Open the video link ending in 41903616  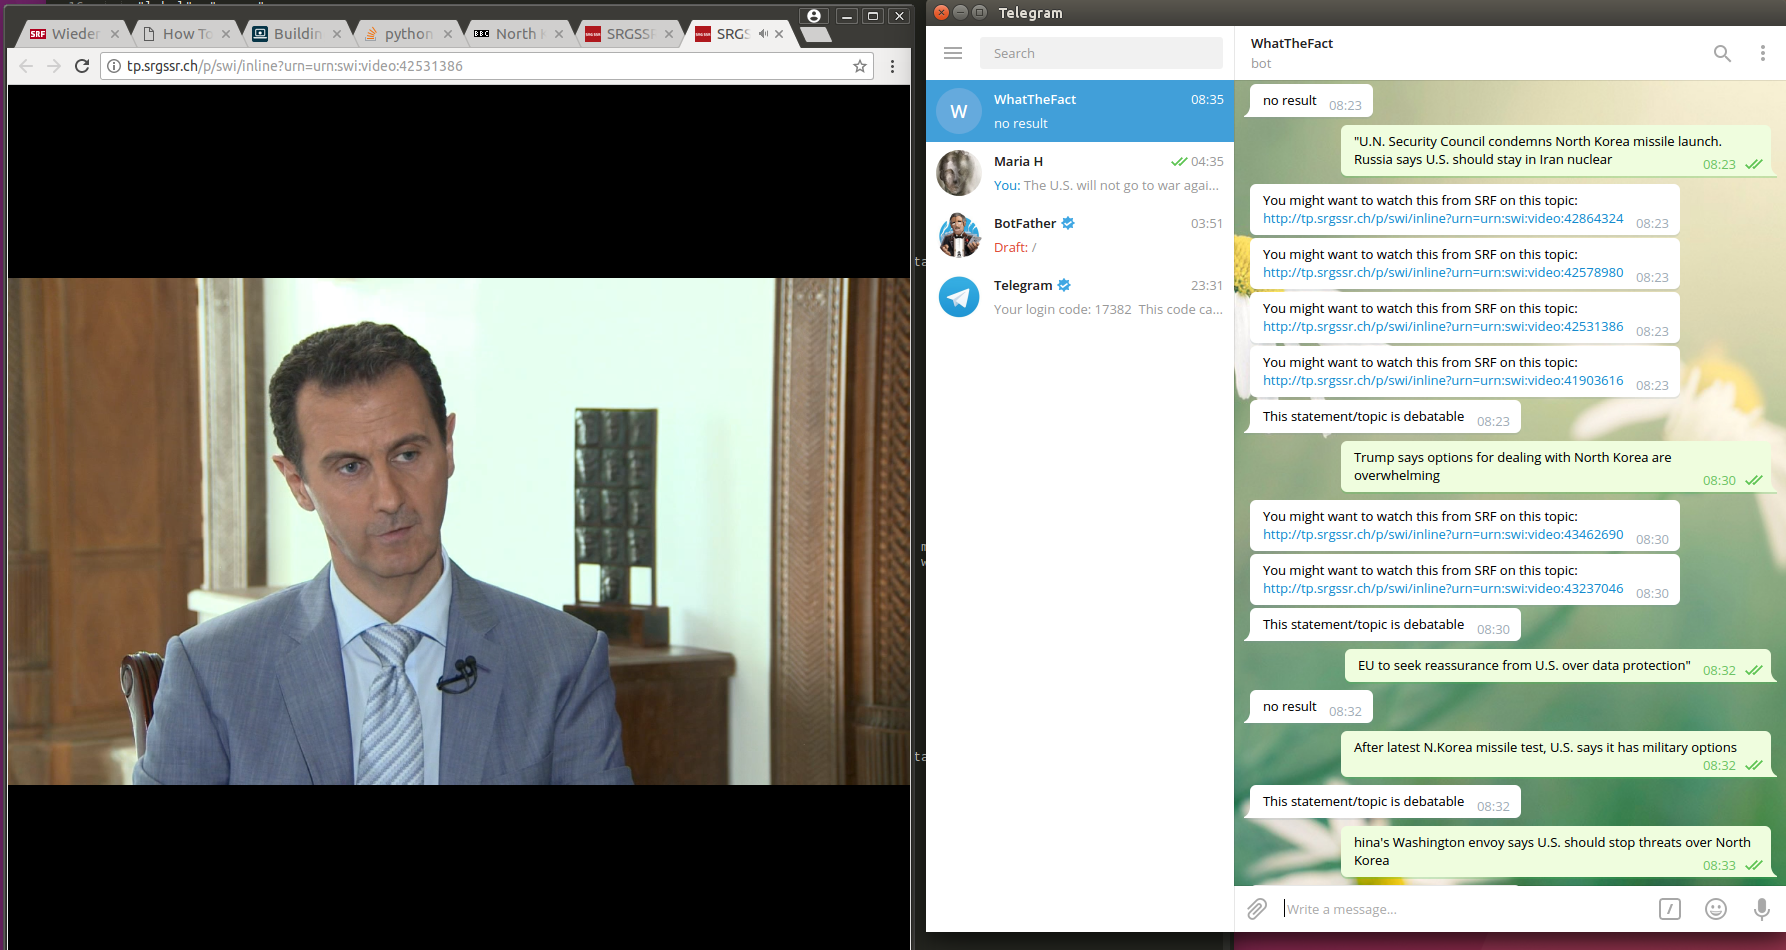(x=1443, y=381)
